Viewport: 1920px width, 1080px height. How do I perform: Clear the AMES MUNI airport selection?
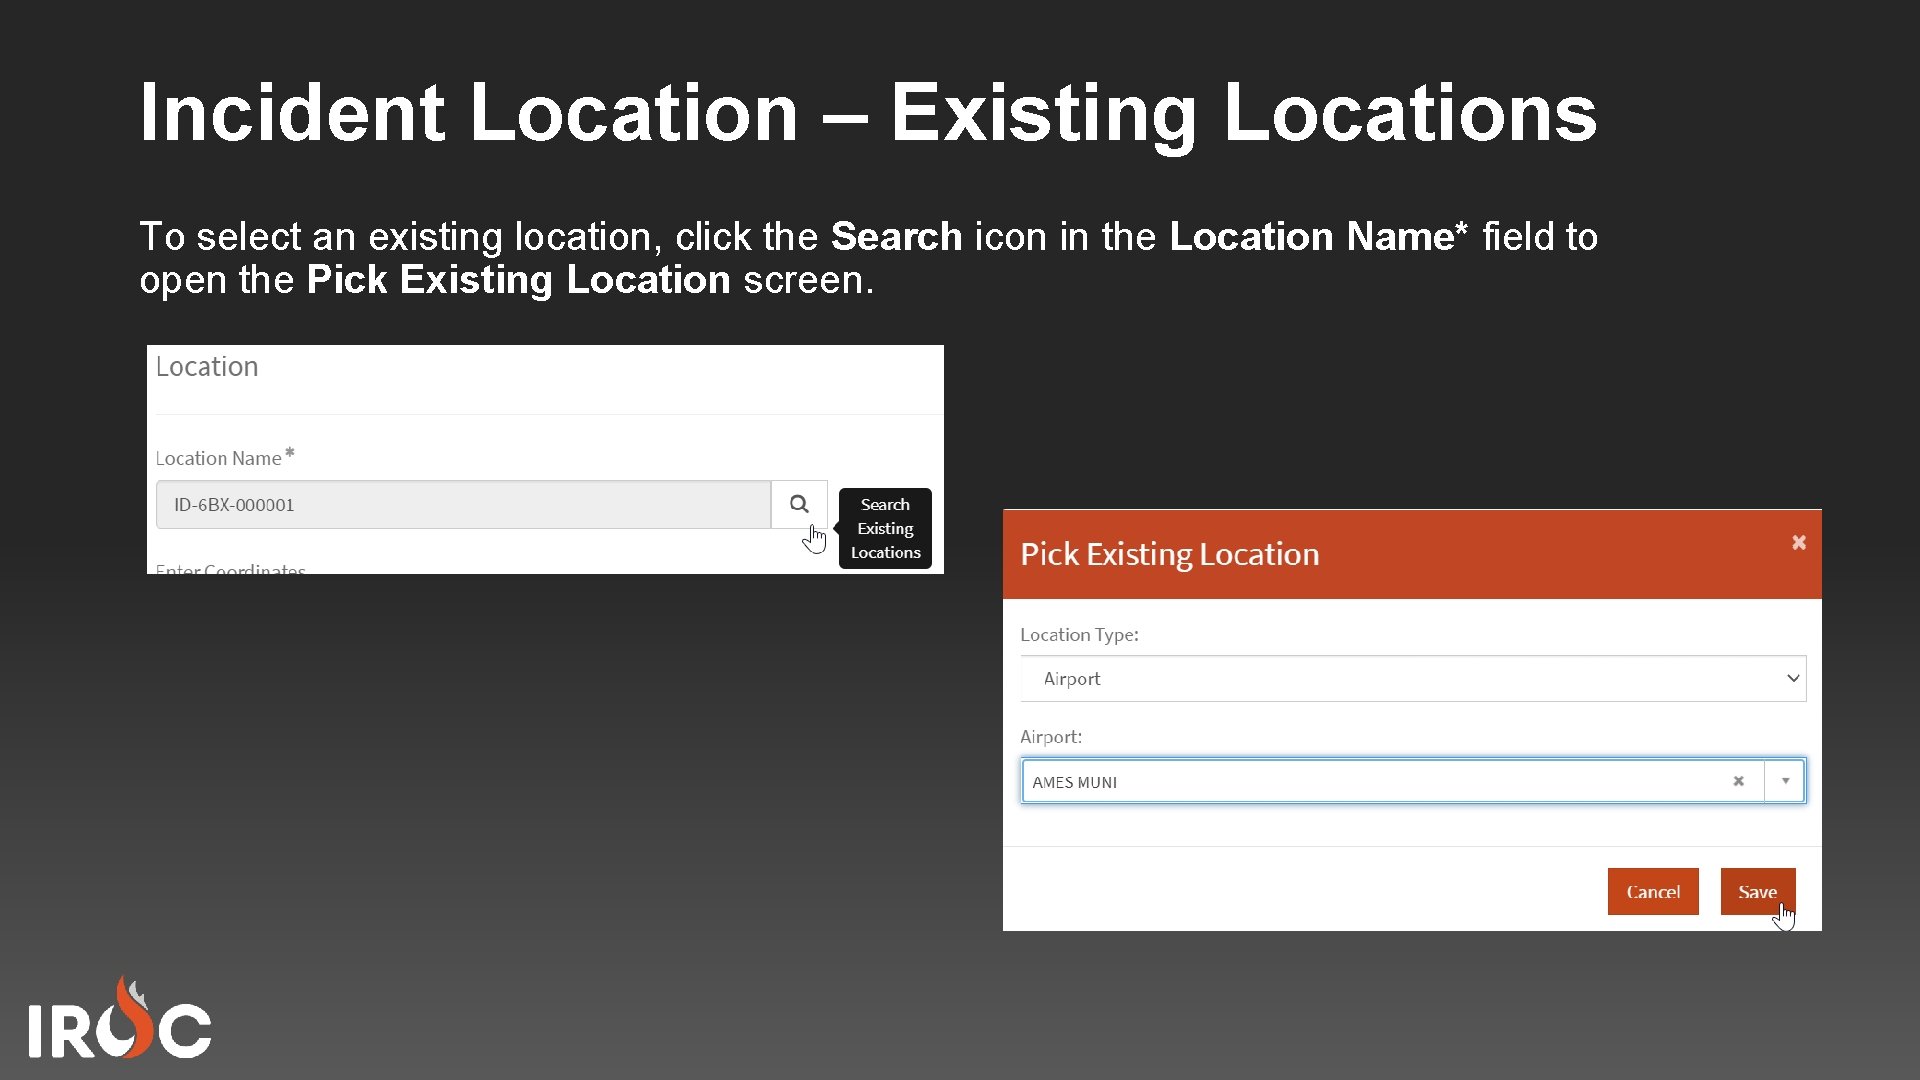click(1740, 781)
